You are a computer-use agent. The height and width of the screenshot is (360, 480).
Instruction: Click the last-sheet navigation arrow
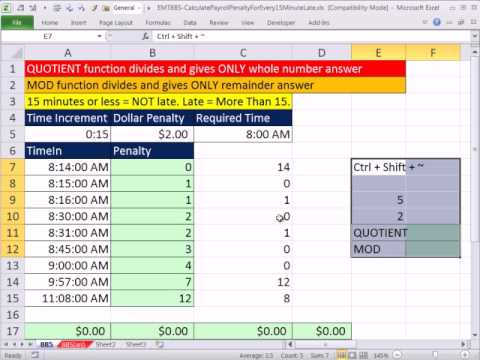coord(30,344)
